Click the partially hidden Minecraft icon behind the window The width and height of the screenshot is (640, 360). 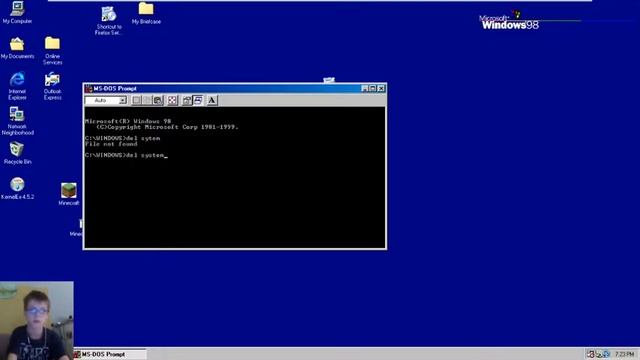click(x=76, y=229)
